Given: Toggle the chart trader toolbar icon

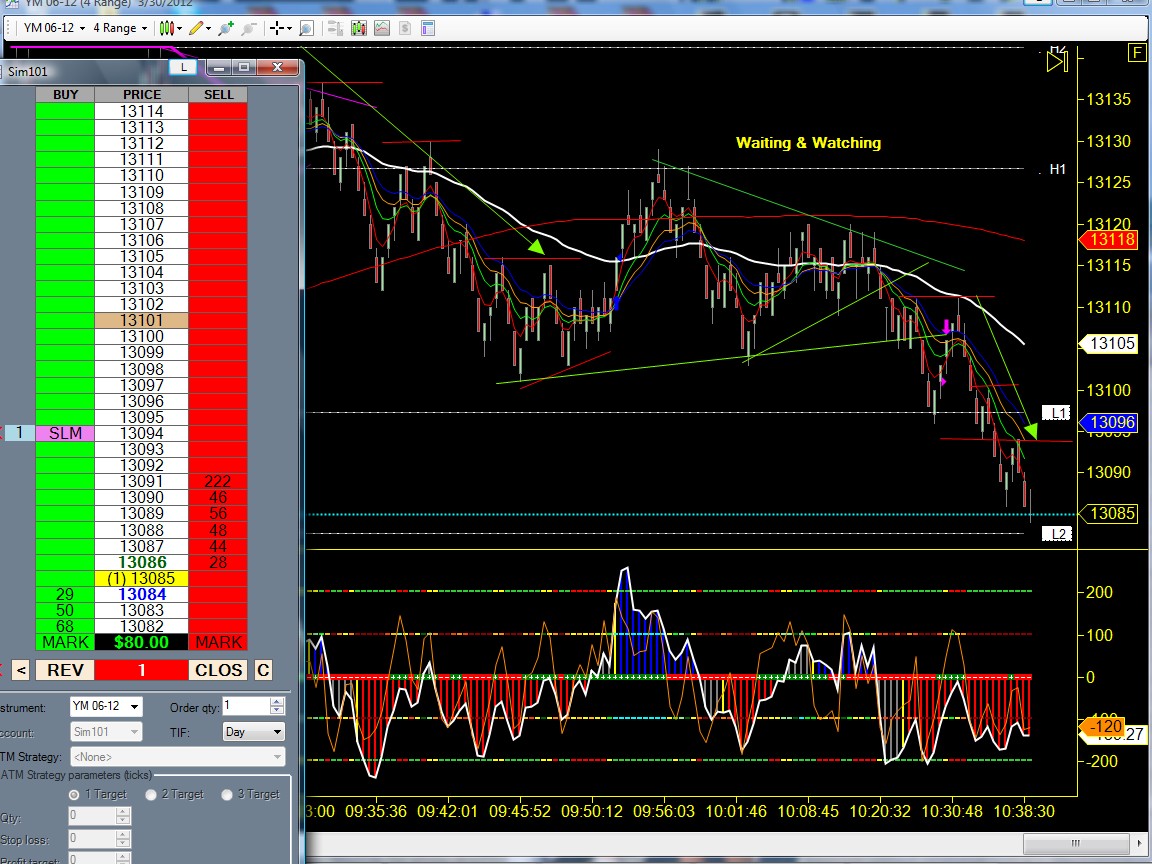Looking at the screenshot, I should tap(335, 28).
